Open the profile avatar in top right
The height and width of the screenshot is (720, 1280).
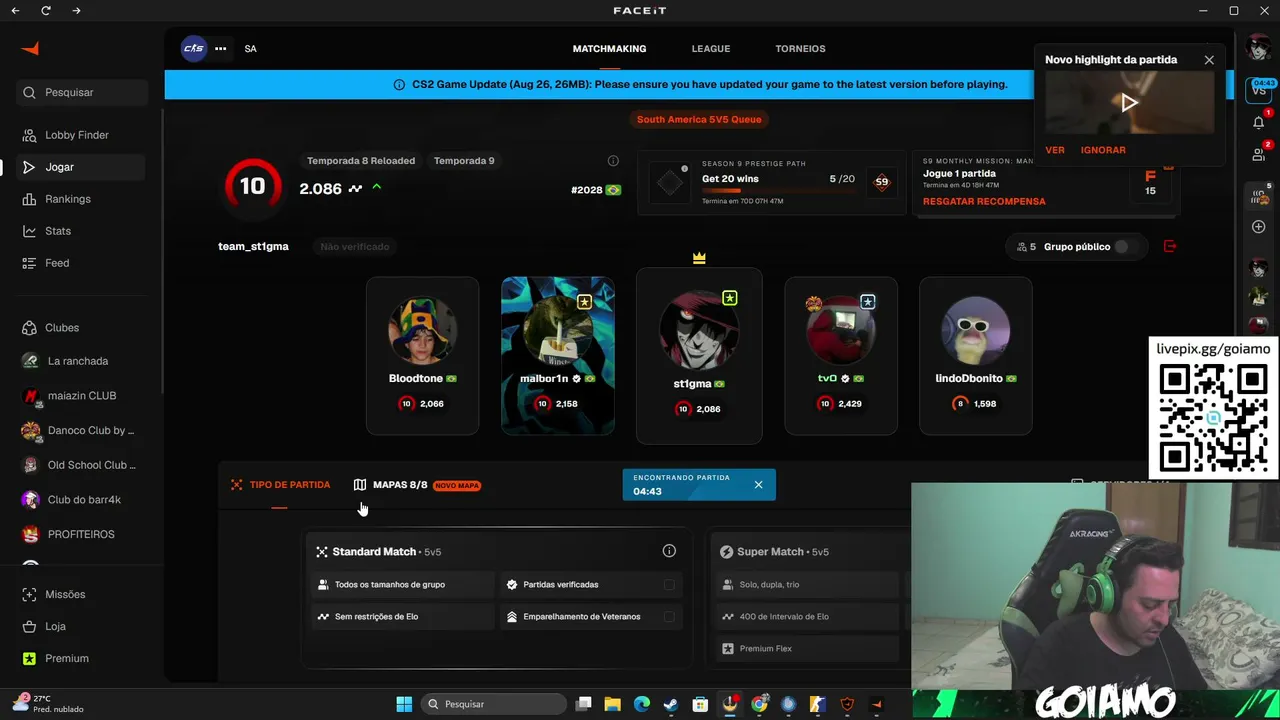point(1258,47)
